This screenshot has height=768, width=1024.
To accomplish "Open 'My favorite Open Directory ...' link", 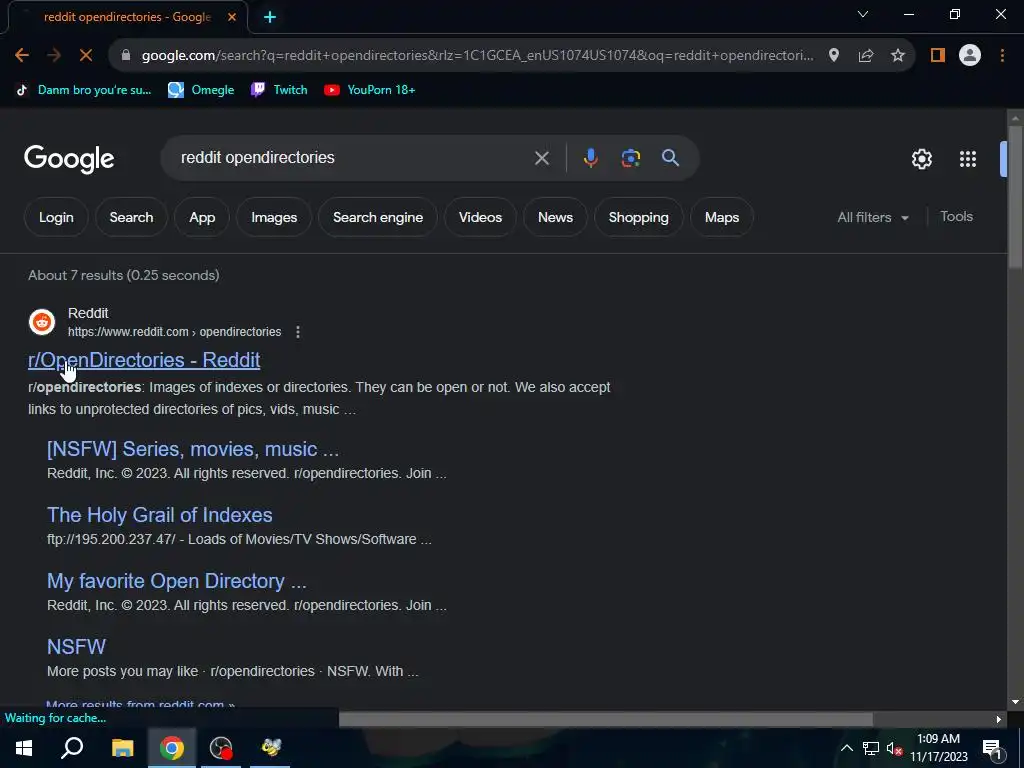I will (176, 581).
